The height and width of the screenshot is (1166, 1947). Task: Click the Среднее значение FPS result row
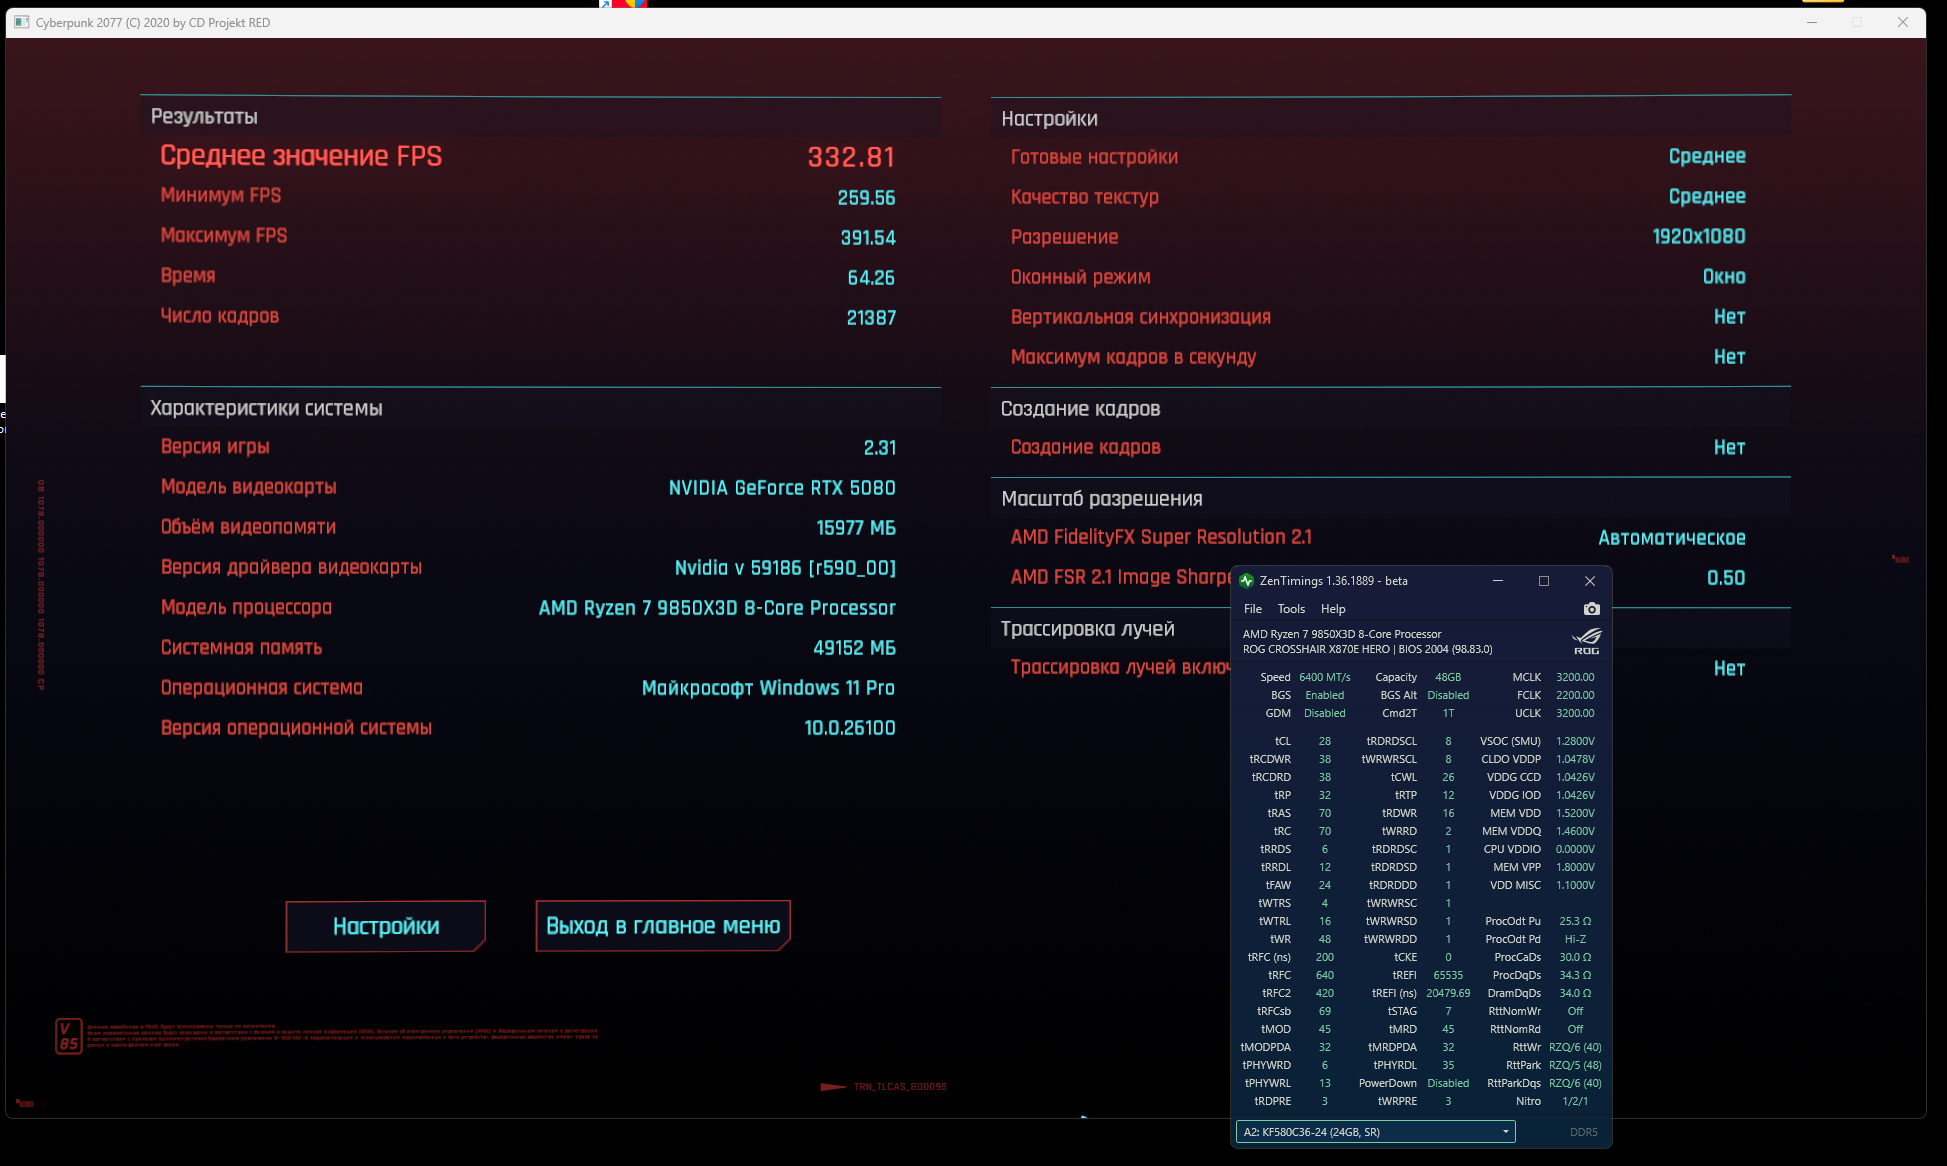(x=301, y=156)
